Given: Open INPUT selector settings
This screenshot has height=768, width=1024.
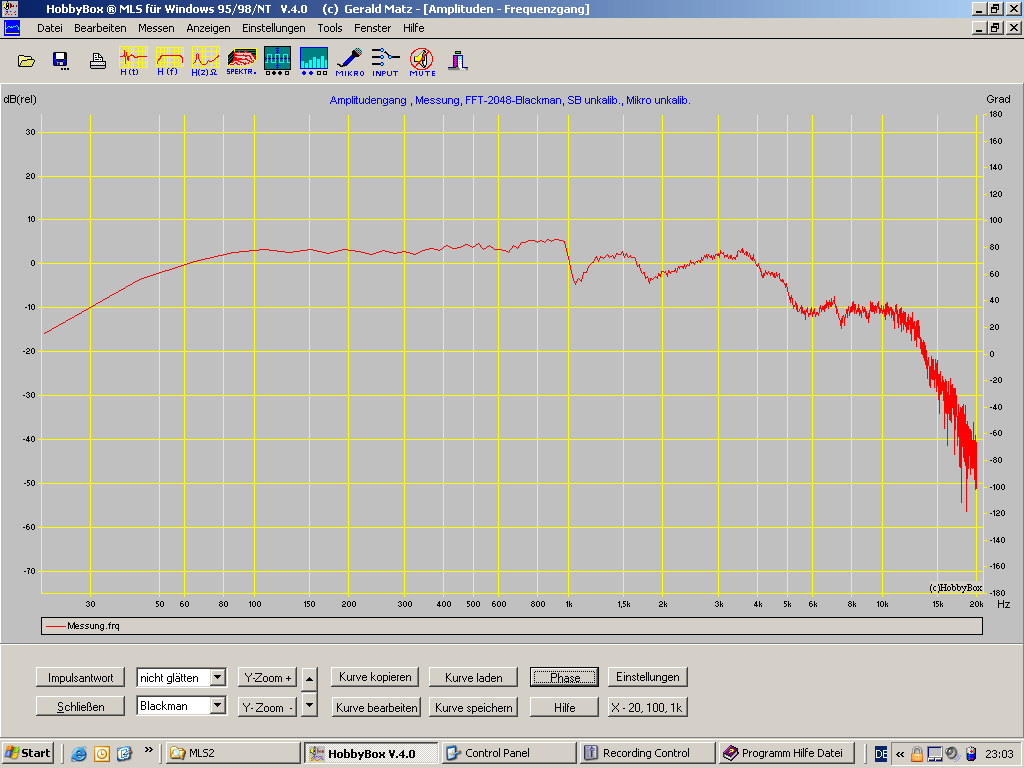Looking at the screenshot, I should coord(385,62).
